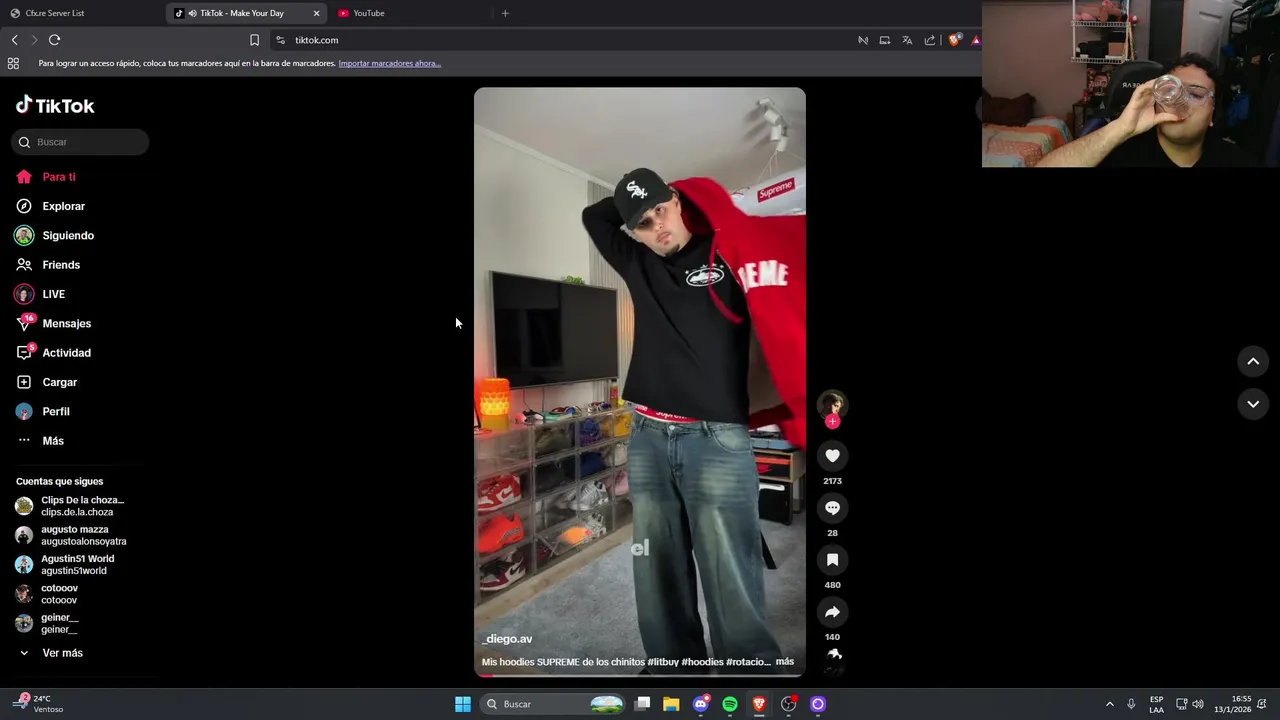Click the cast screen icon in address bar
This screenshot has height=720, width=1280.
(x=885, y=40)
